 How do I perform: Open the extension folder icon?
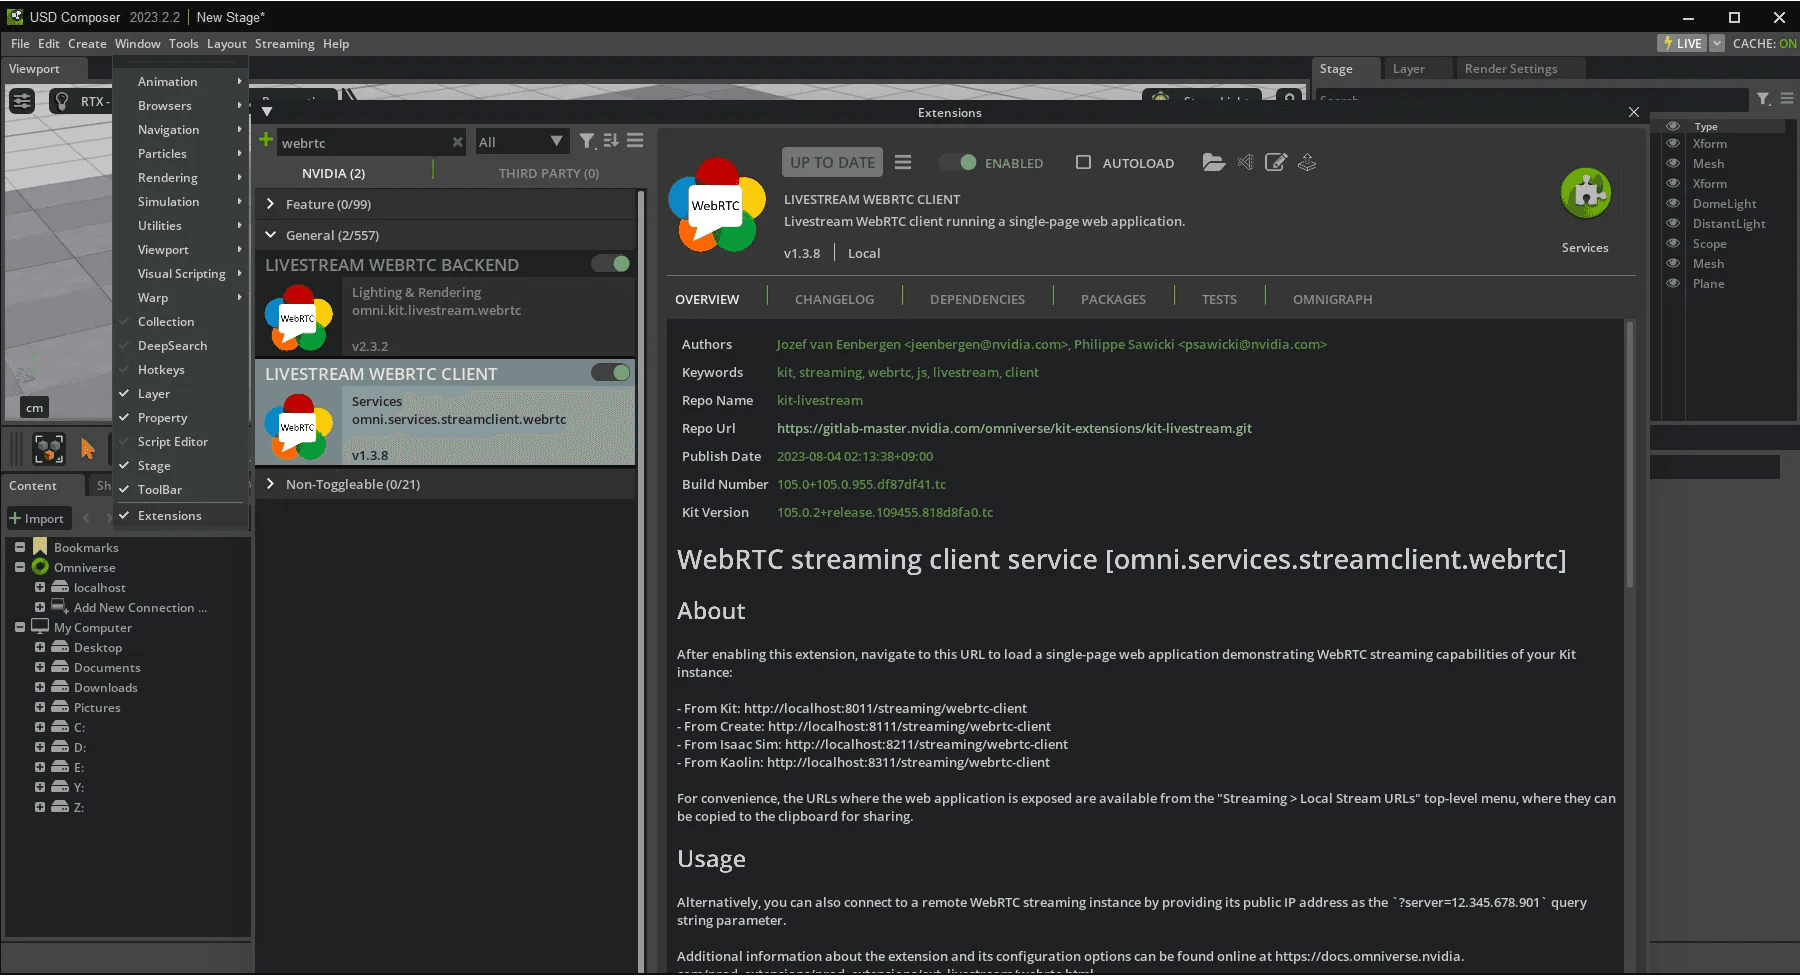click(x=1213, y=162)
